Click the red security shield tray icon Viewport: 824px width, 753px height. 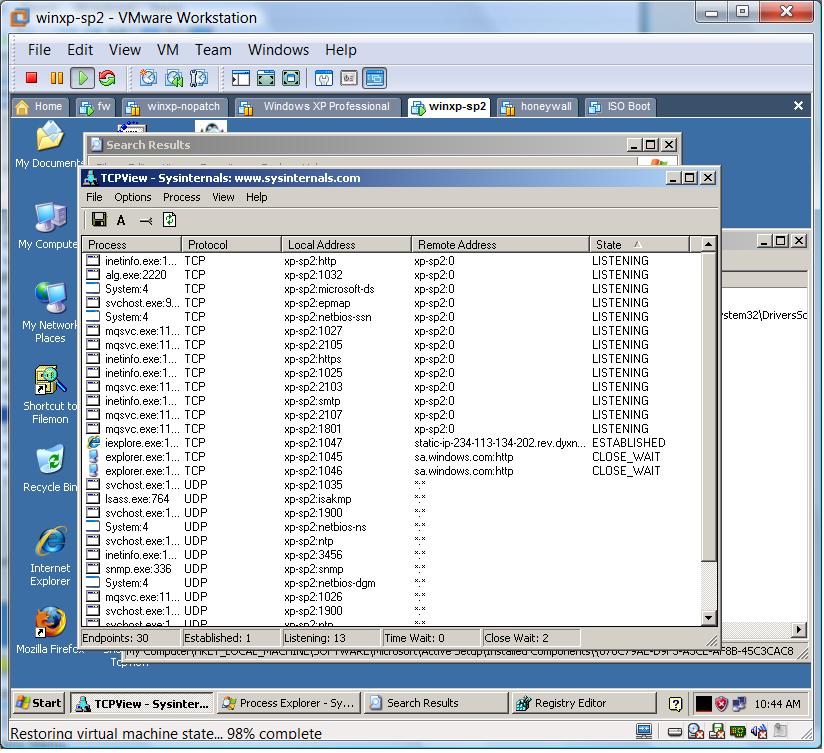[x=722, y=704]
